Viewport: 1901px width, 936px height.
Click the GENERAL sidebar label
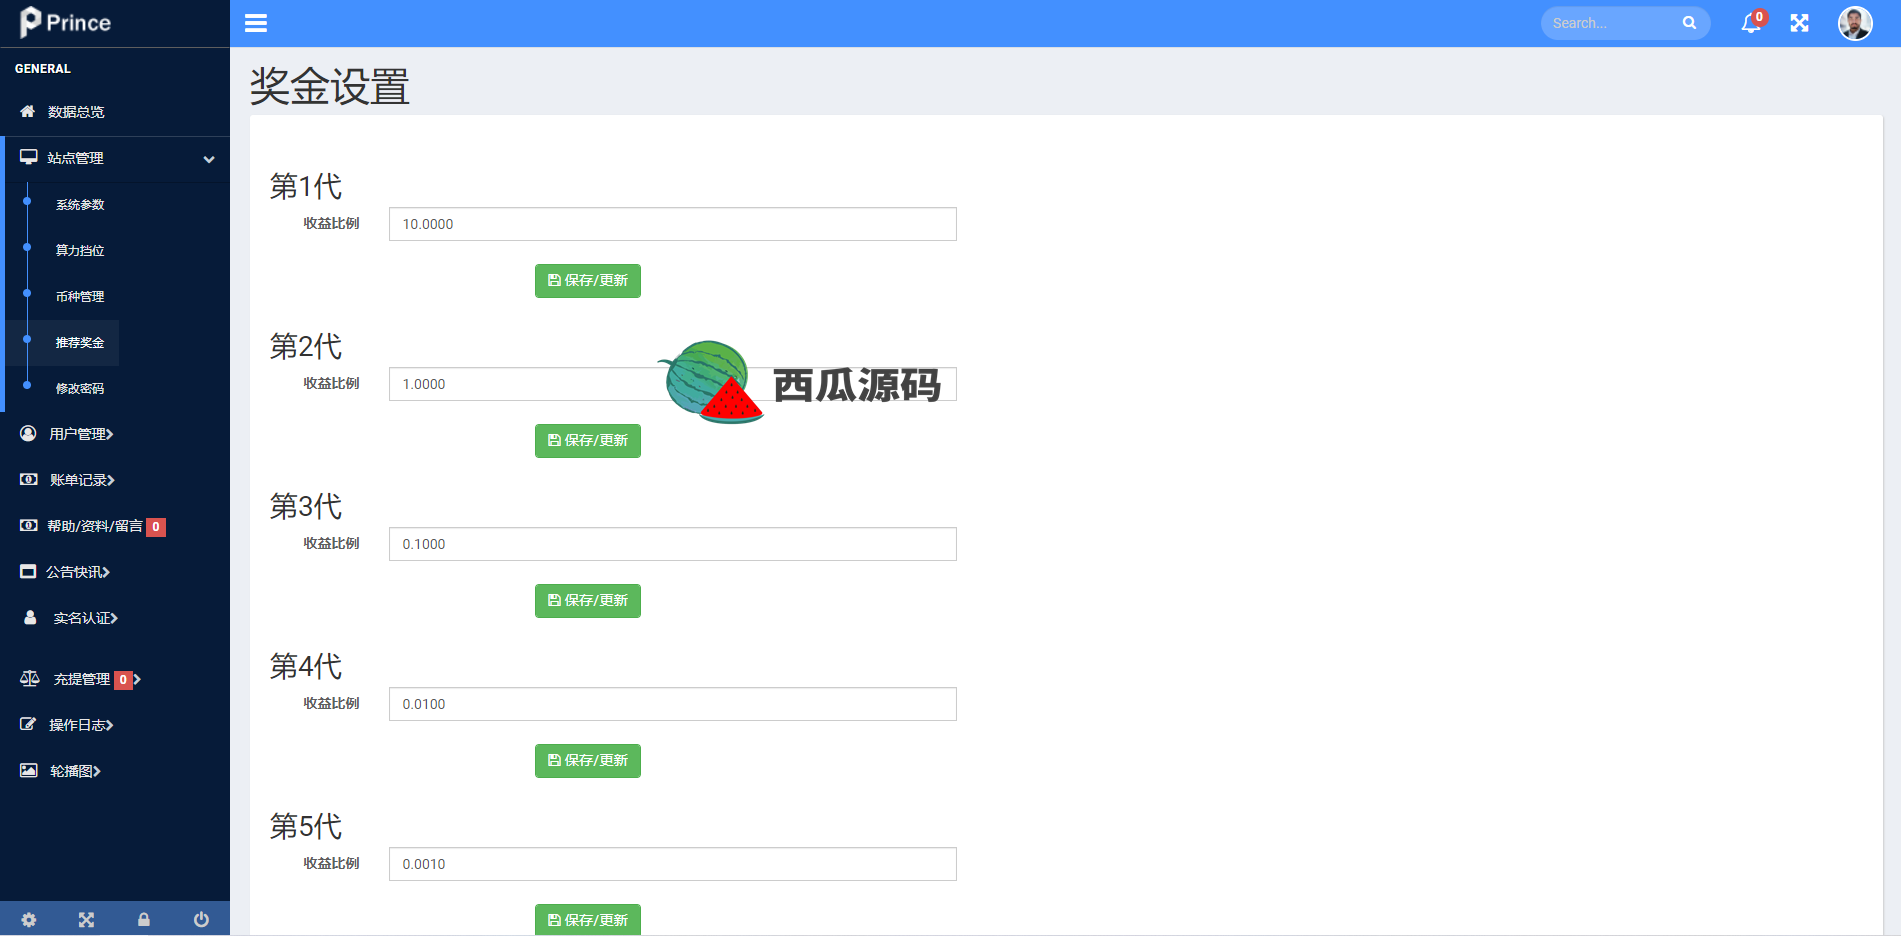[x=43, y=69]
